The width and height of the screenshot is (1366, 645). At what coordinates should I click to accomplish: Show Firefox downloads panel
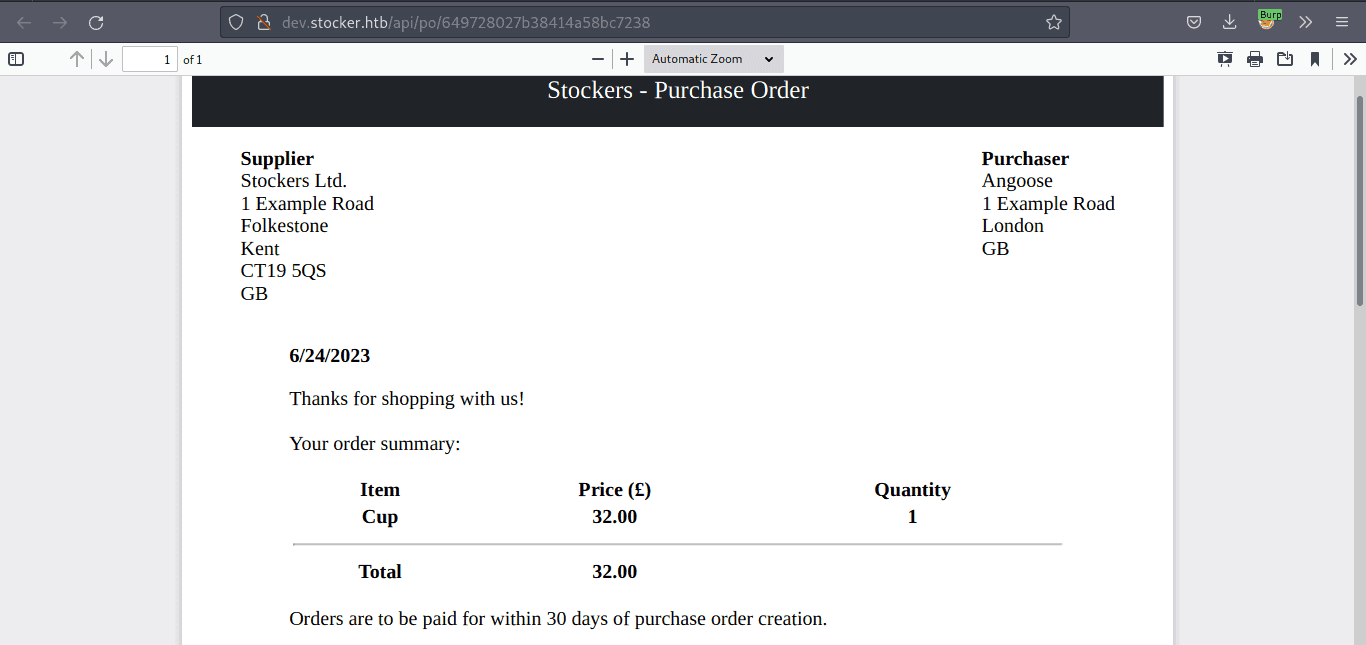[1230, 22]
